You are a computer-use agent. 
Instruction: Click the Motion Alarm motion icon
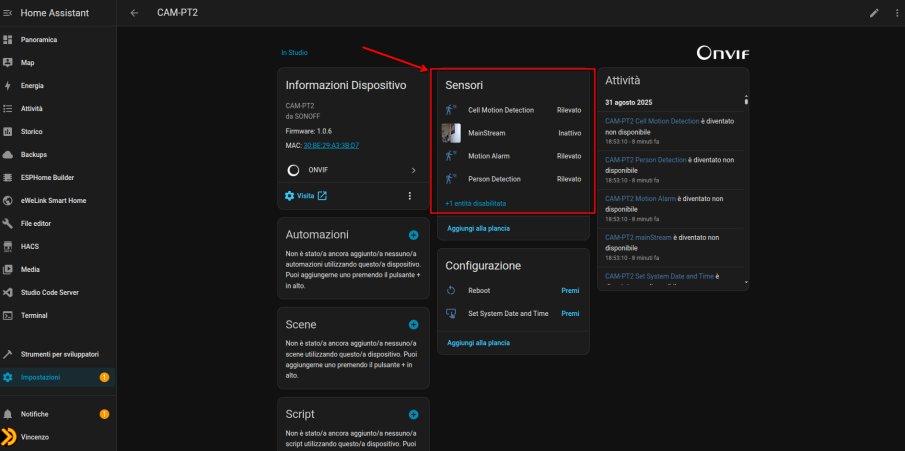click(451, 156)
